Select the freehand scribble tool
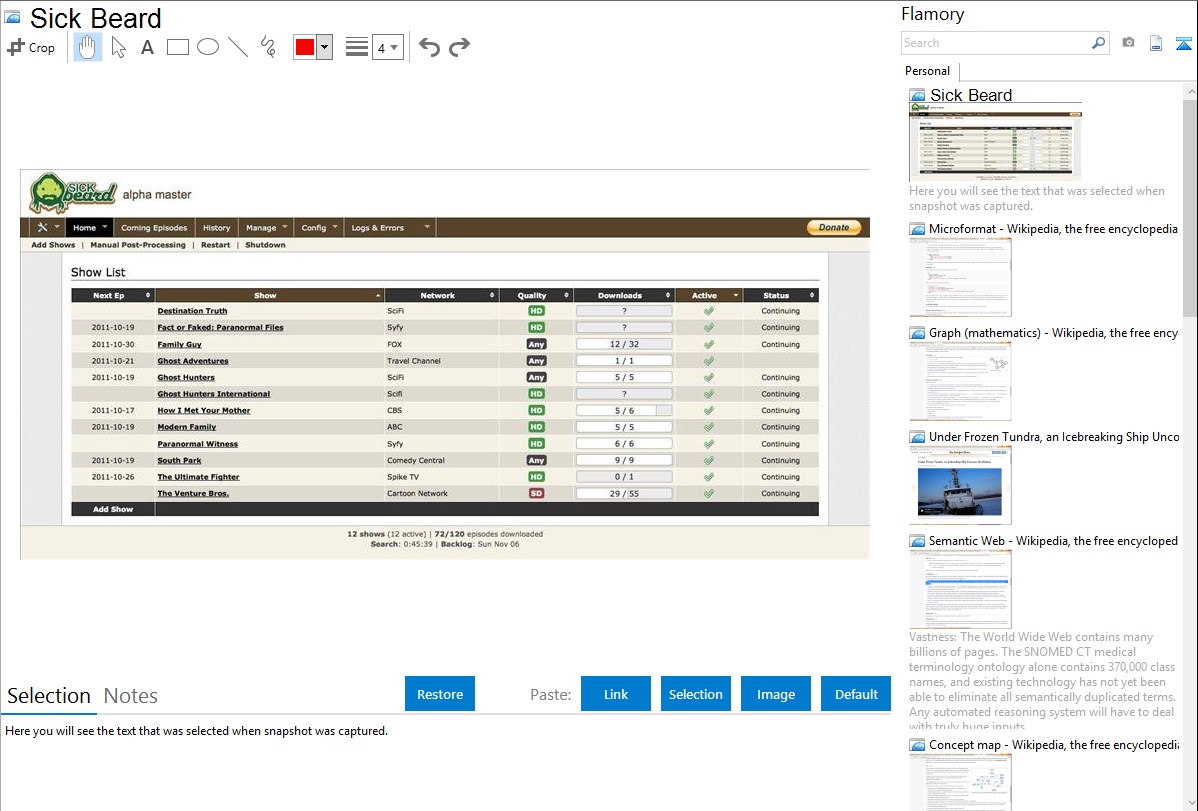This screenshot has height=811, width=1198. (268, 47)
